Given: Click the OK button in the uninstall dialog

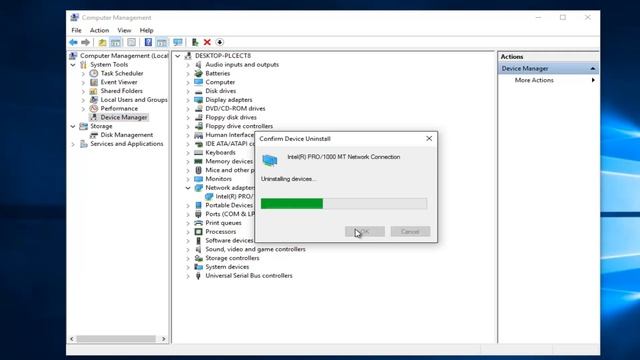Looking at the screenshot, I should coord(364,231).
